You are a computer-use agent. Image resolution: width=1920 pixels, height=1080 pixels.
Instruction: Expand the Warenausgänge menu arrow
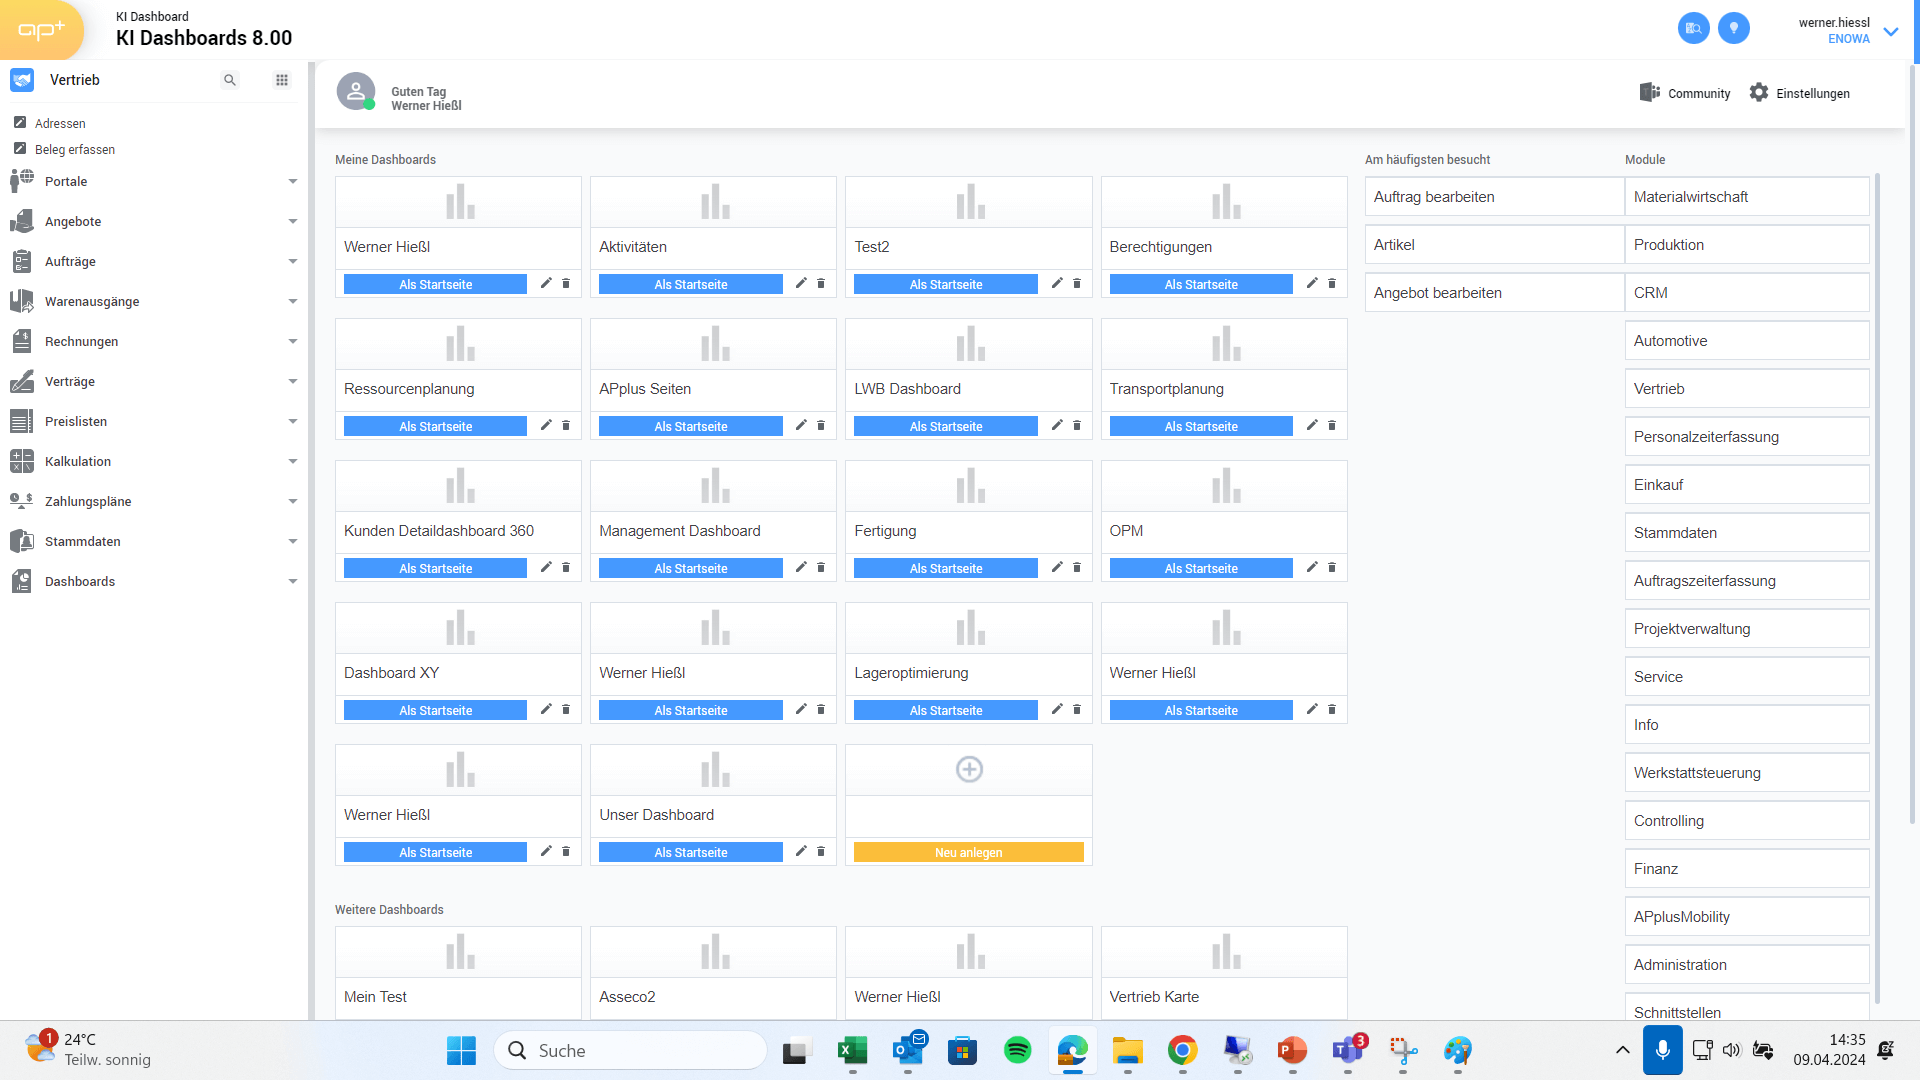click(293, 301)
